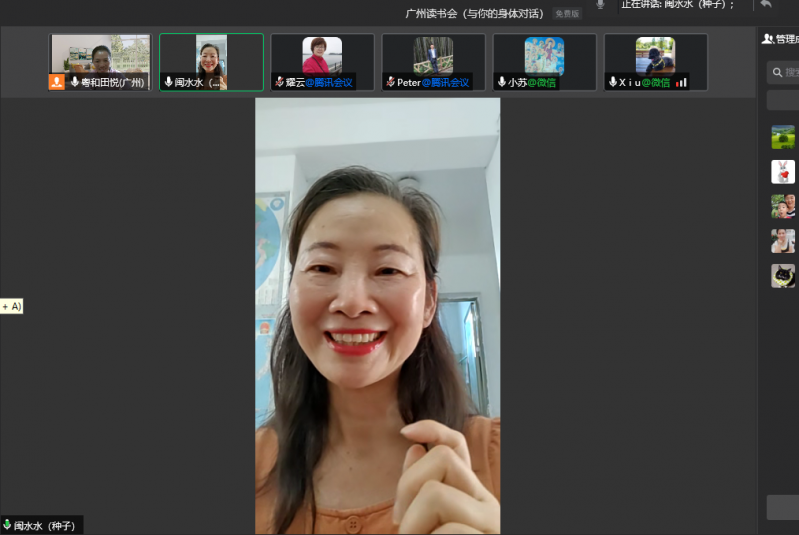This screenshot has width=799, height=535.
Task: Click the muted mic icon beside 耀云
Action: 279,82
